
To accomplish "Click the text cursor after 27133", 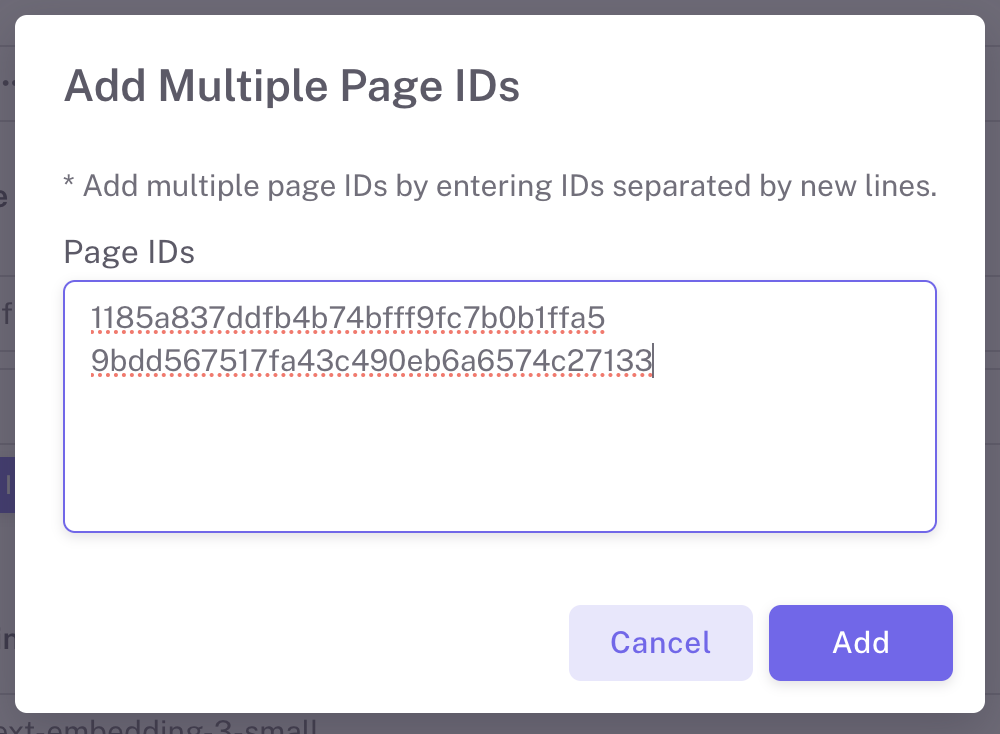I will tap(653, 361).
